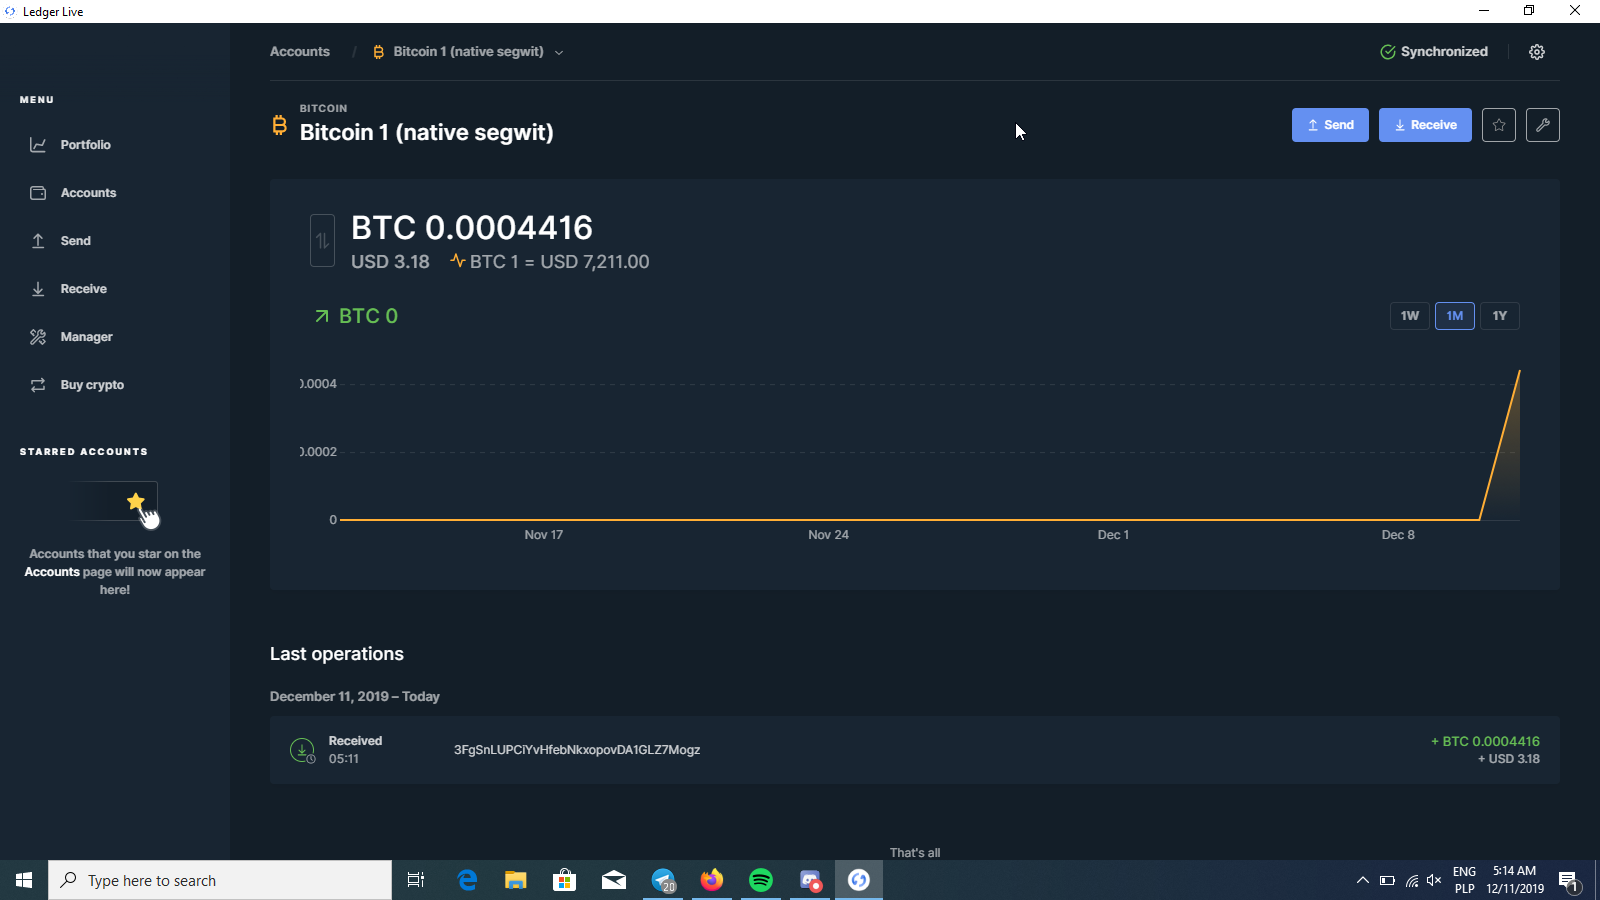Expand the Bitcoin 1 account breadcrumb dropdown
The width and height of the screenshot is (1600, 900).
pos(559,53)
